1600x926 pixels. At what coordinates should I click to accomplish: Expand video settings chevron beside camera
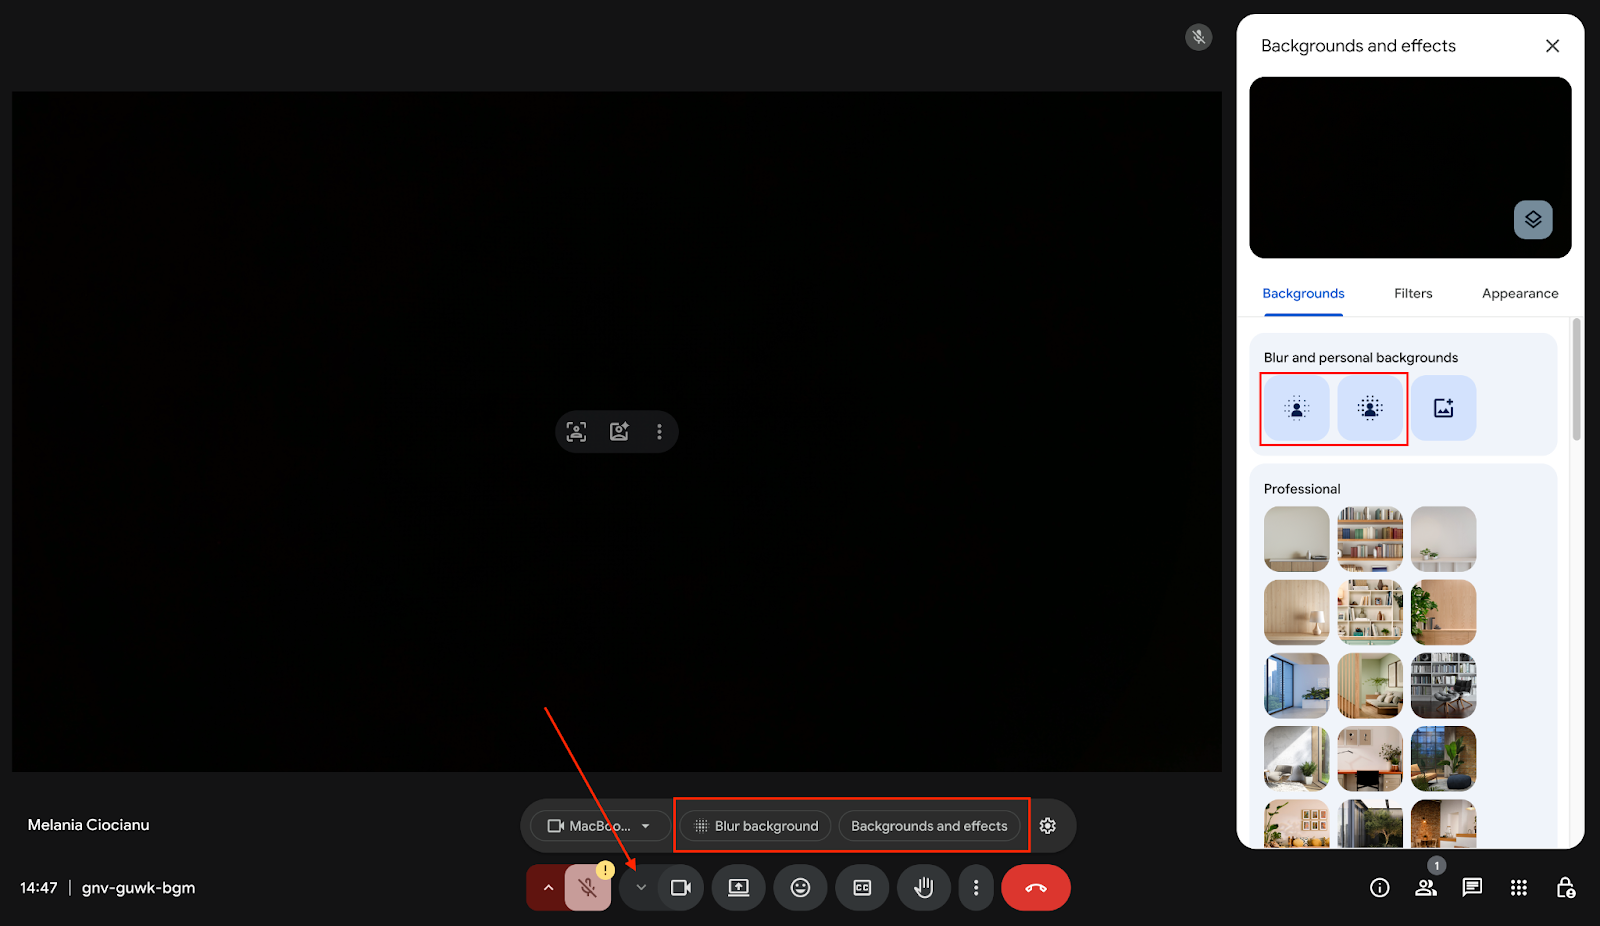tap(641, 888)
